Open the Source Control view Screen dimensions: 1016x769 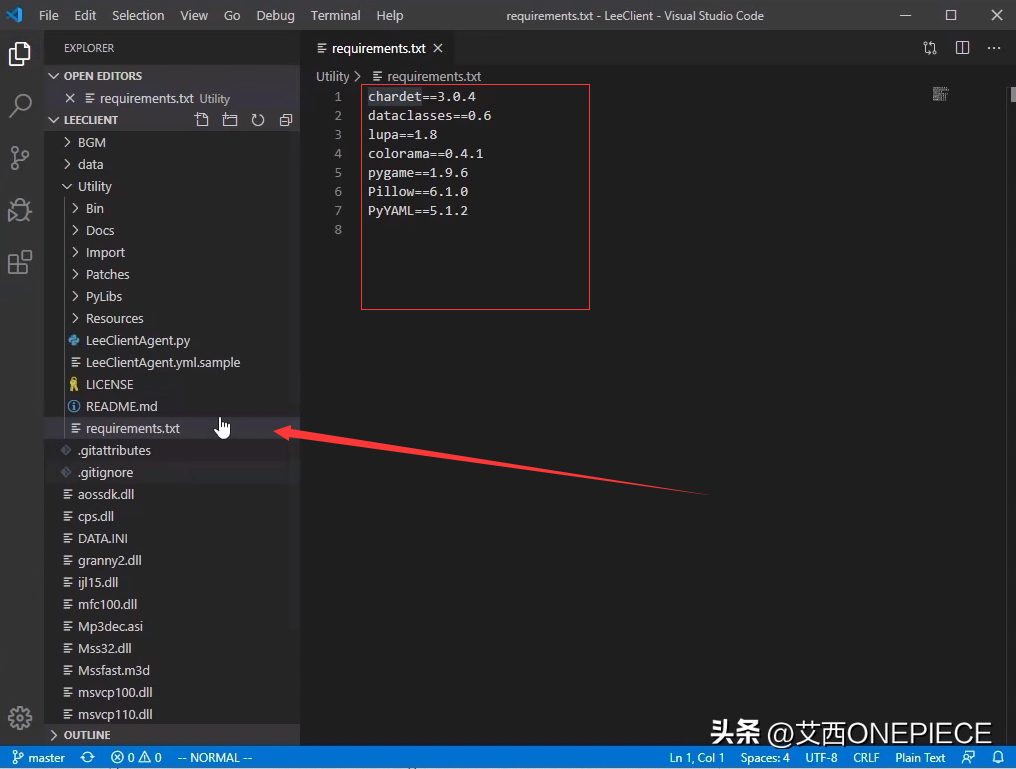pyautogui.click(x=20, y=157)
